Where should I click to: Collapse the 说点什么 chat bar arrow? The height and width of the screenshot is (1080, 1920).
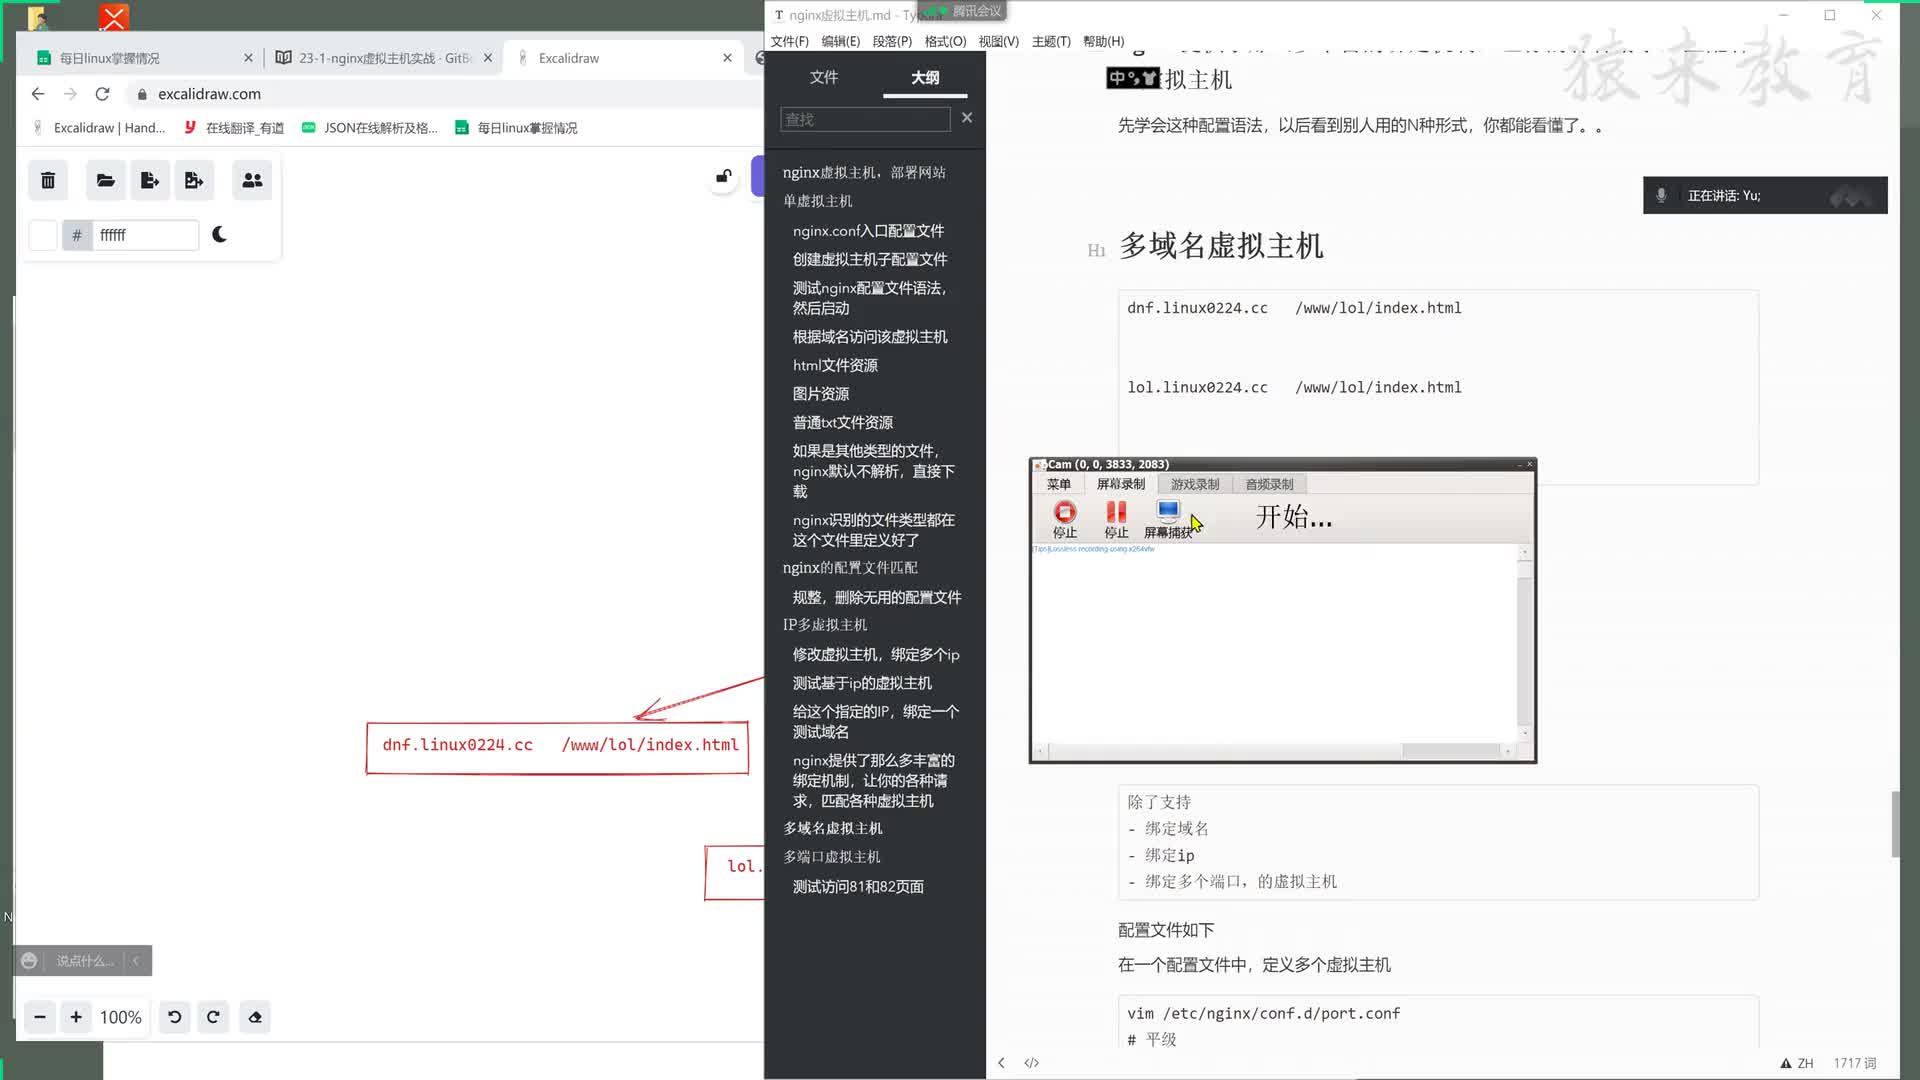136,961
